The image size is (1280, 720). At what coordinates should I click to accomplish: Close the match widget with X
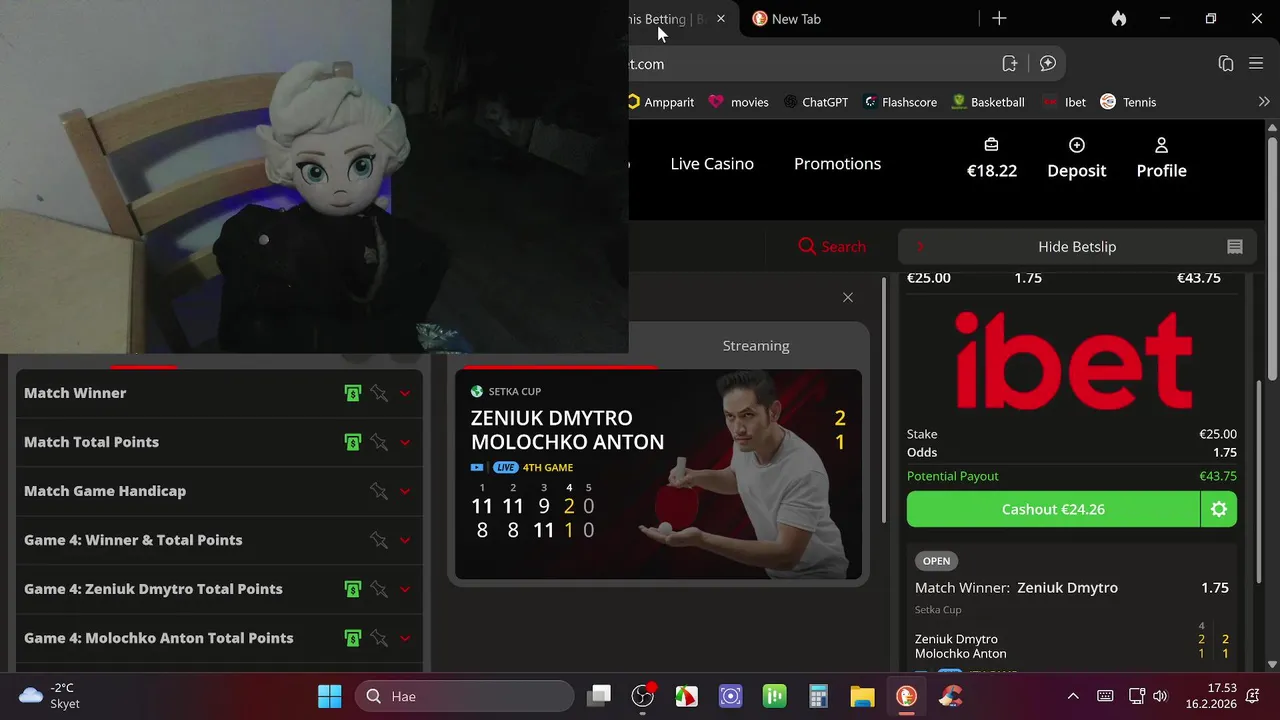848,297
